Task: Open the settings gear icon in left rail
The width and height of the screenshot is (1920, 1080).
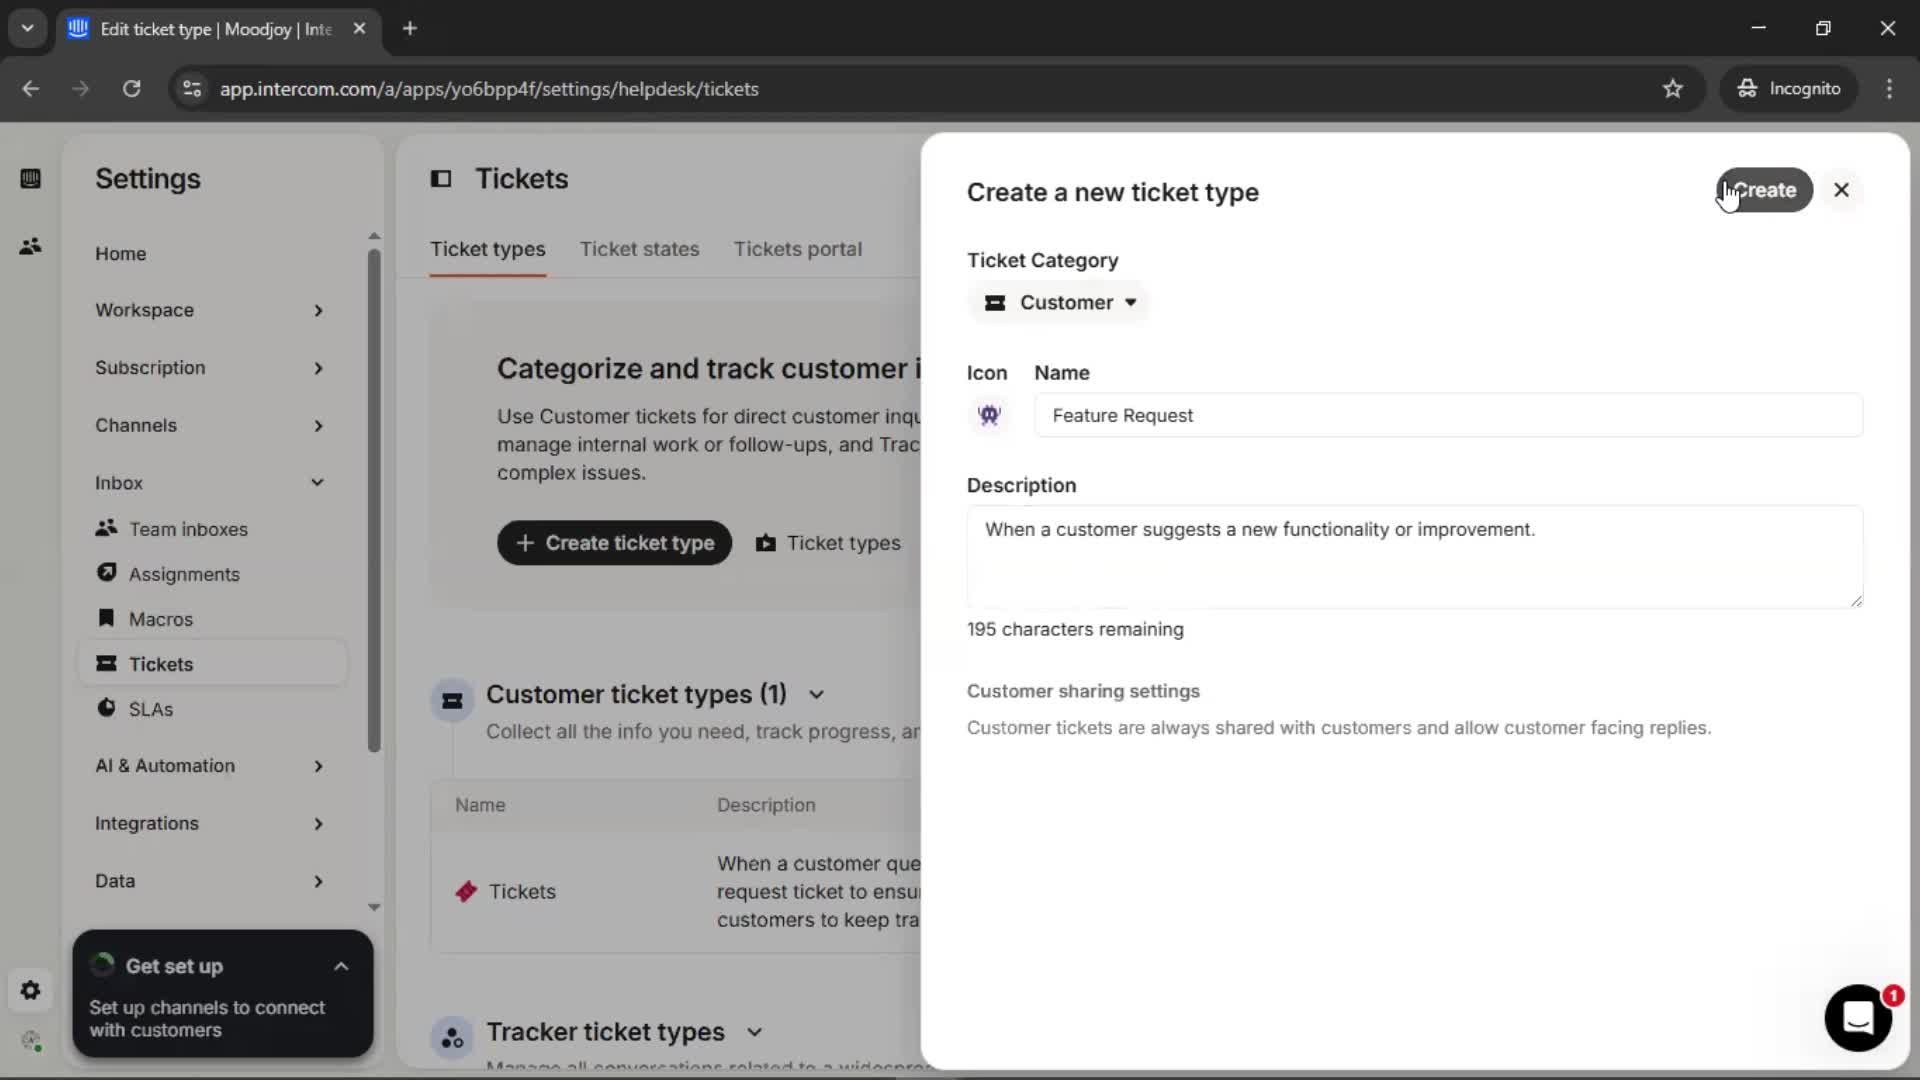Action: (30, 990)
